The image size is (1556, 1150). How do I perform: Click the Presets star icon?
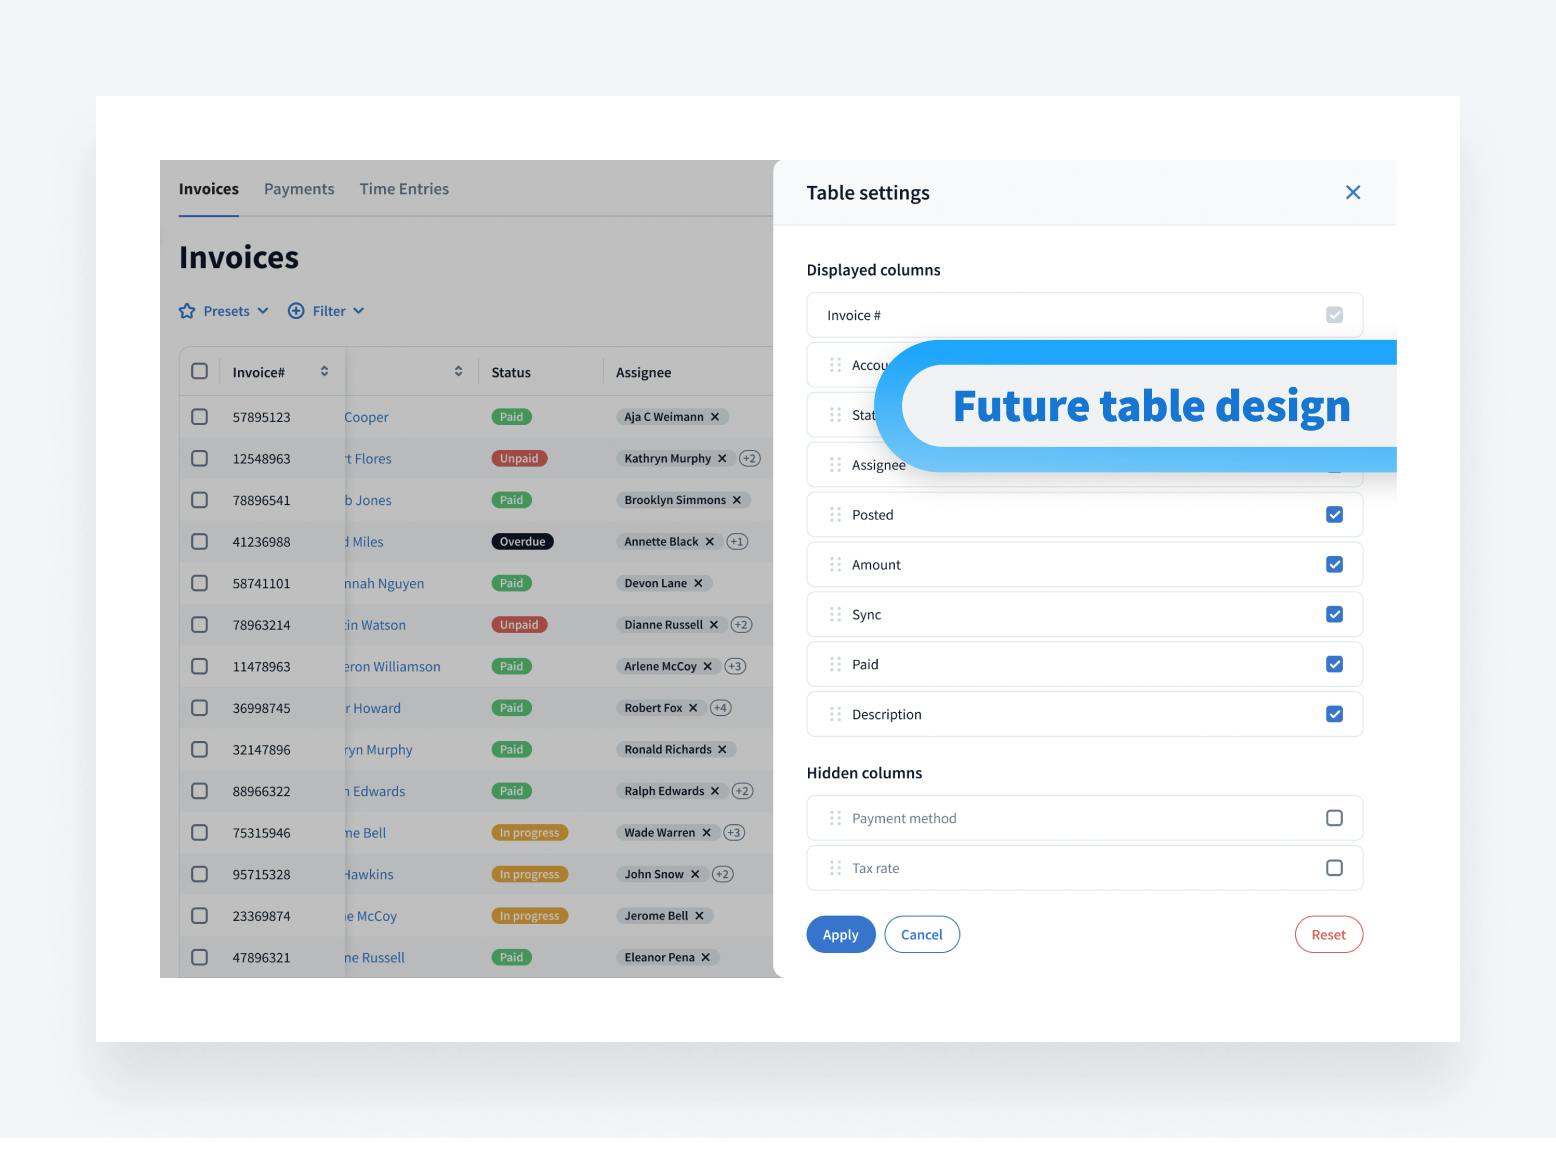[187, 311]
